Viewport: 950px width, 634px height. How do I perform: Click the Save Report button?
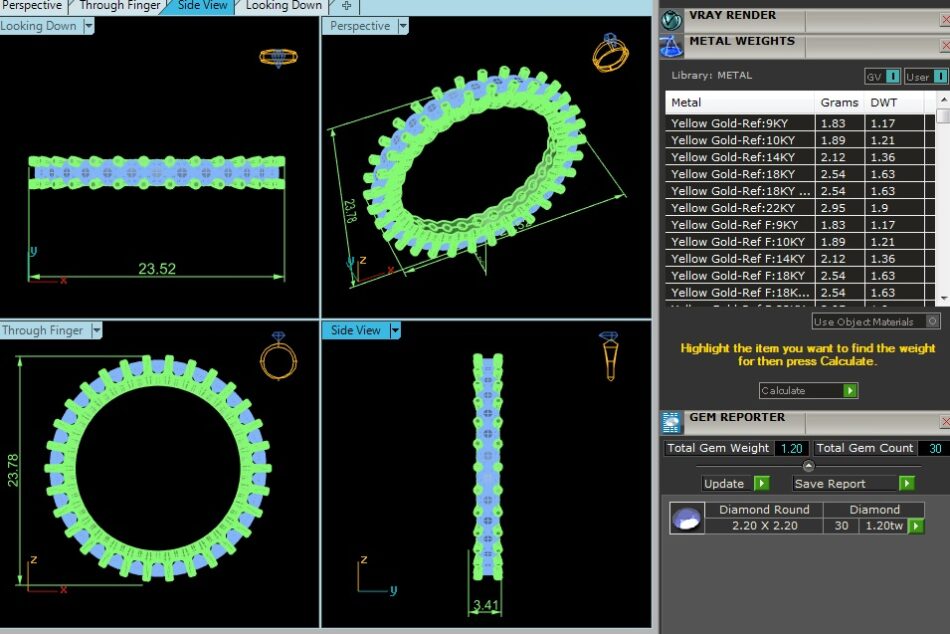pos(854,483)
